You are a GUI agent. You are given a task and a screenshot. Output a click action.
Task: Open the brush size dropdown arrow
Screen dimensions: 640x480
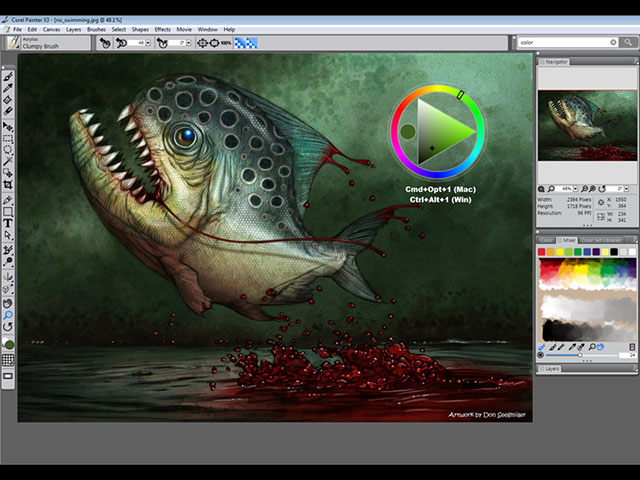pyautogui.click(x=148, y=43)
